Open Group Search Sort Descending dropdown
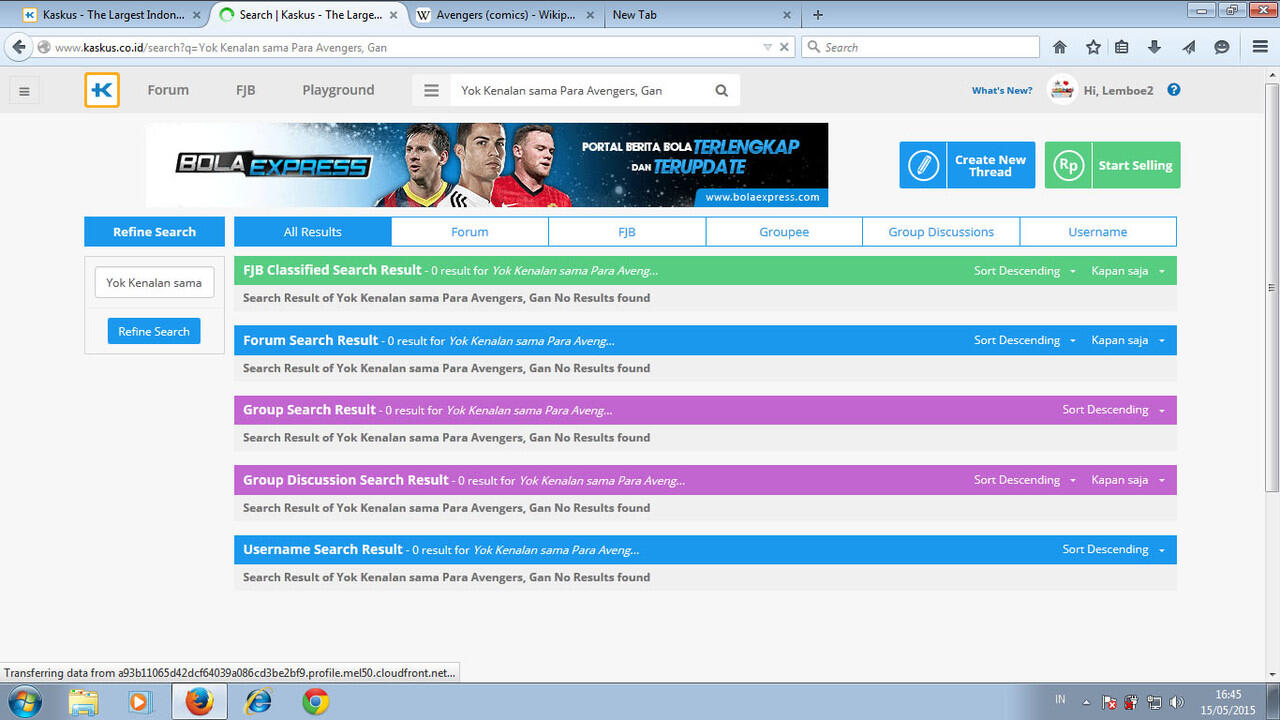The height and width of the screenshot is (720, 1280). coord(1114,410)
